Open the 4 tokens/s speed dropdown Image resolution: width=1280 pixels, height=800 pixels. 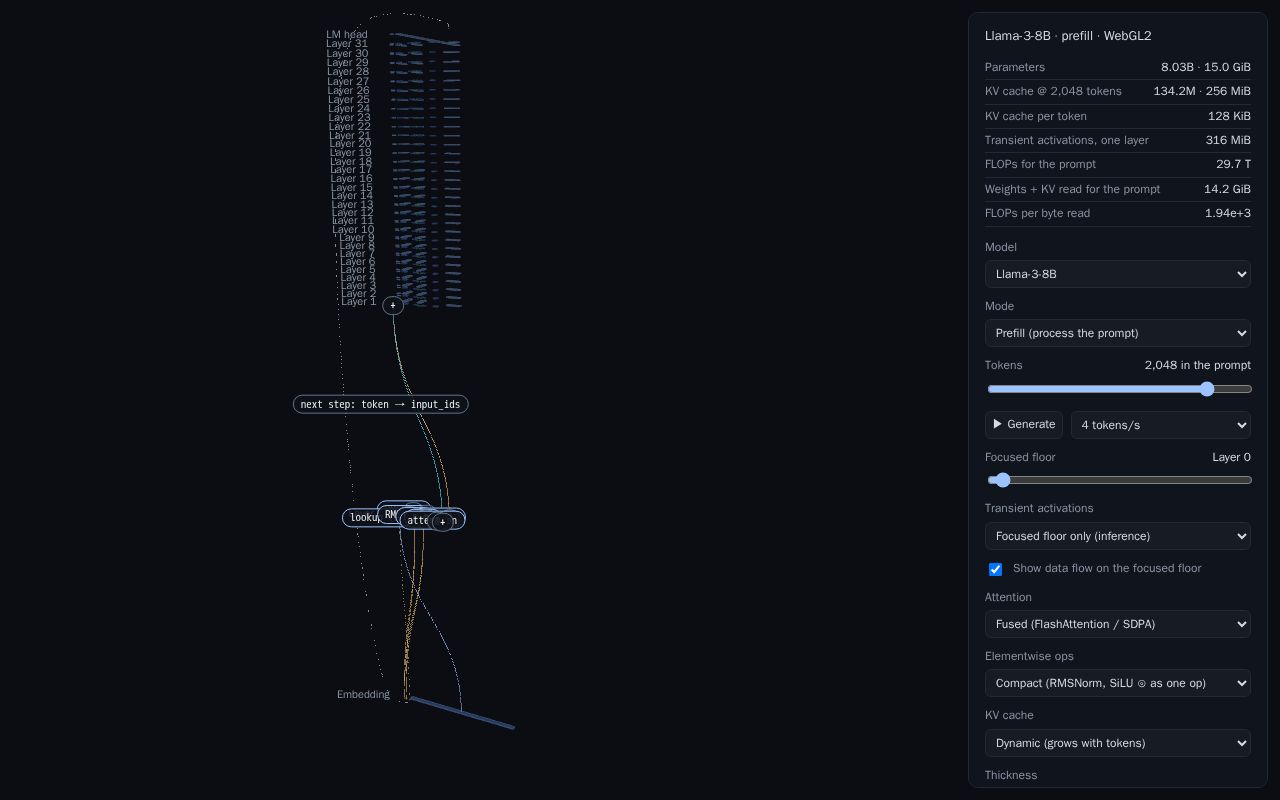click(x=1161, y=425)
